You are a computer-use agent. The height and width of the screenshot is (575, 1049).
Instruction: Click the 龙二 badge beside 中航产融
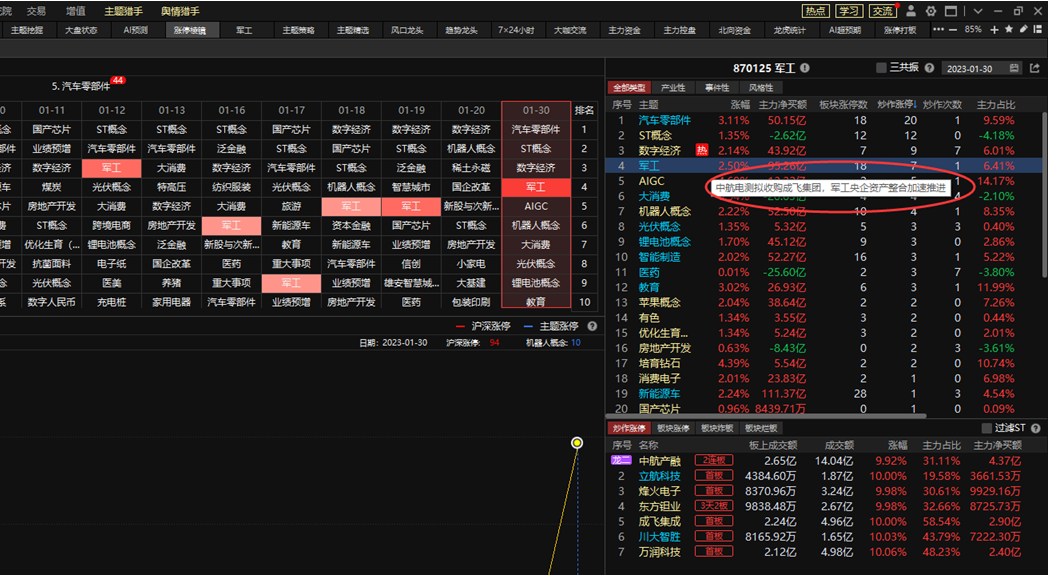(x=621, y=461)
